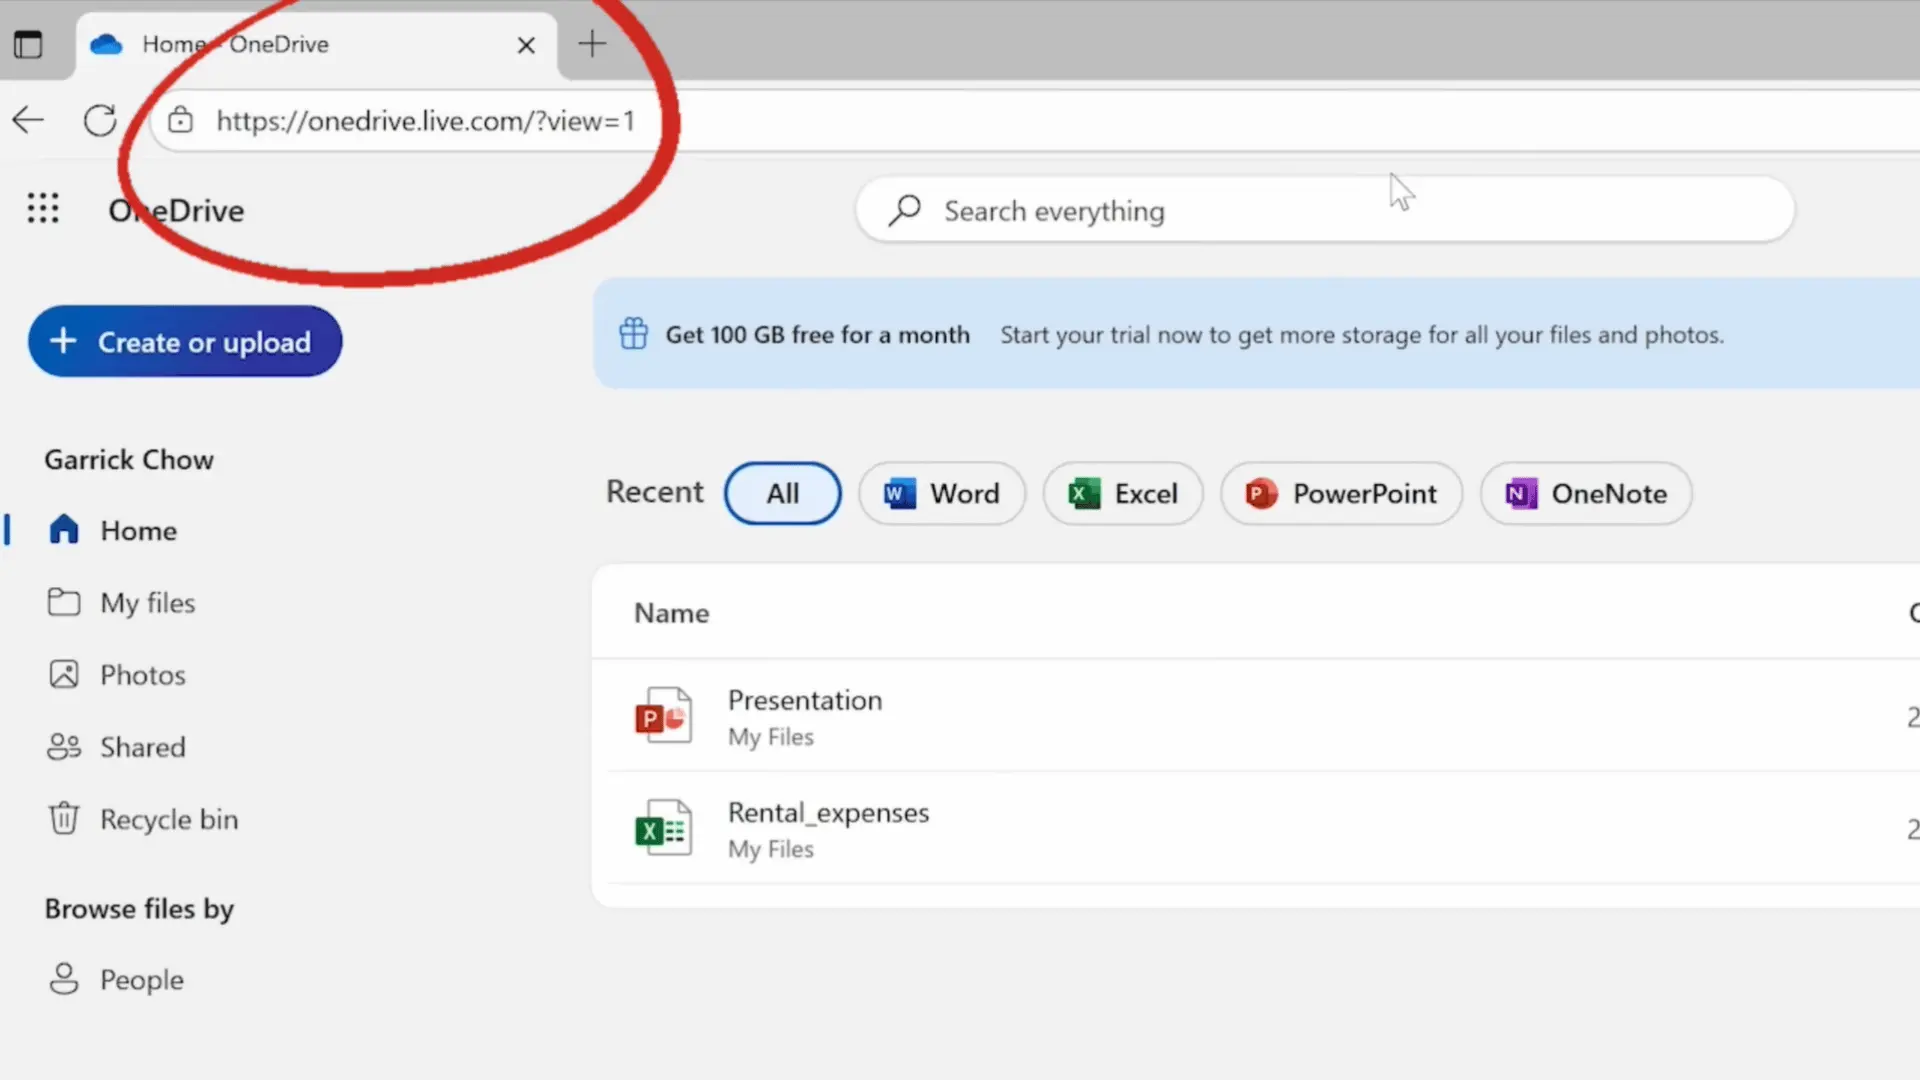Click the site lock info icon
Image resolution: width=1920 pixels, height=1080 pixels.
[x=180, y=120]
